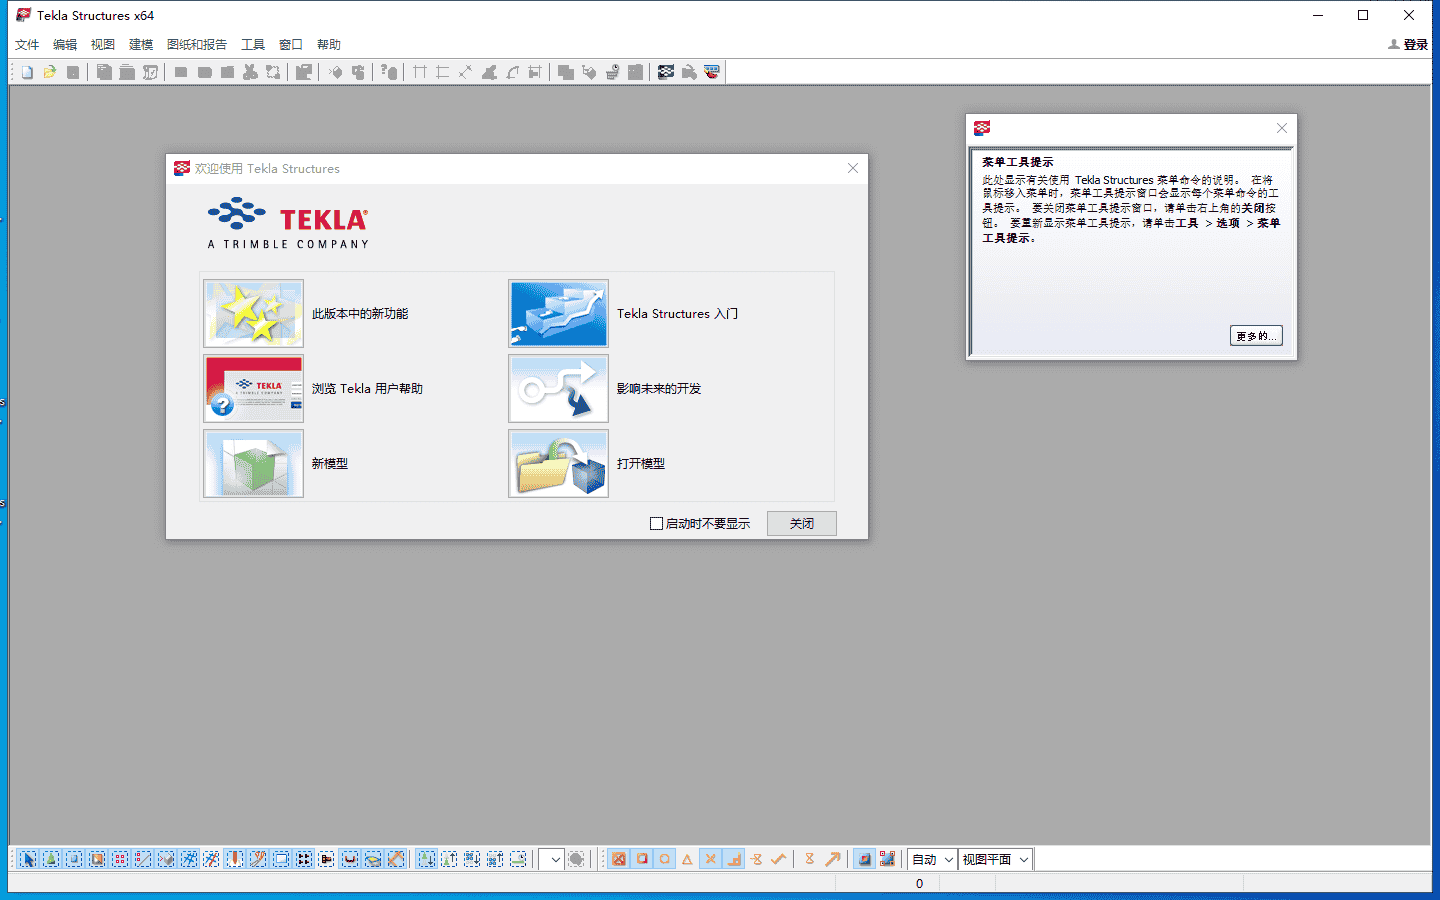Click the 打开模型 thumbnail image
Screen dimensions: 1440x900
click(558, 463)
